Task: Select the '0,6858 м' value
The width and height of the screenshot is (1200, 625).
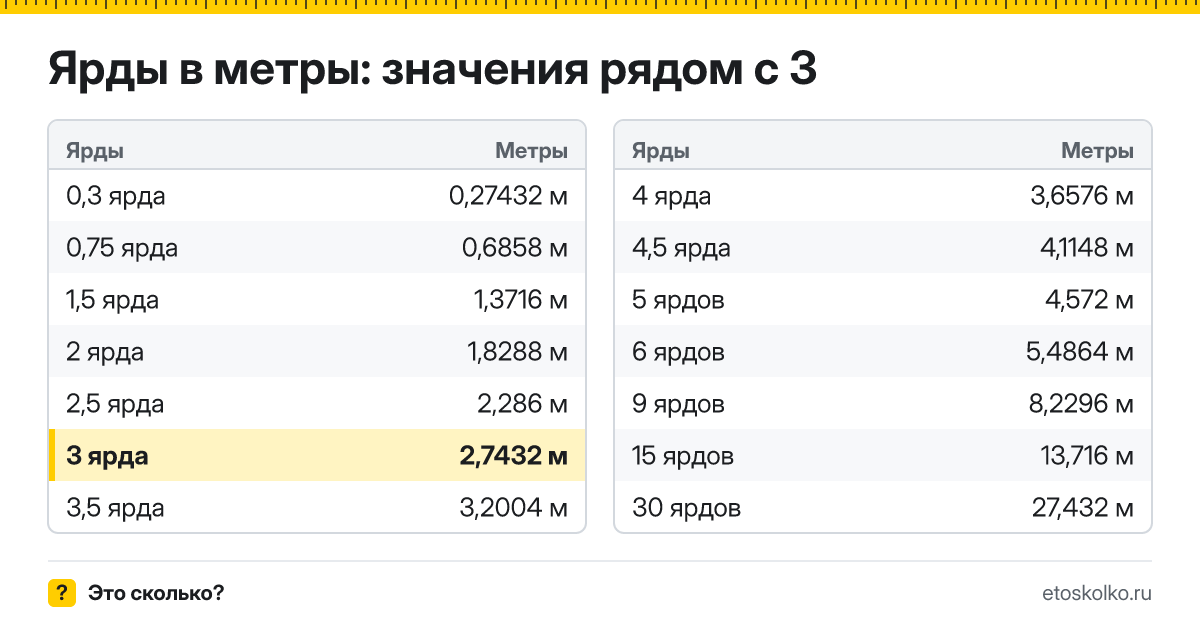Action: (x=515, y=248)
